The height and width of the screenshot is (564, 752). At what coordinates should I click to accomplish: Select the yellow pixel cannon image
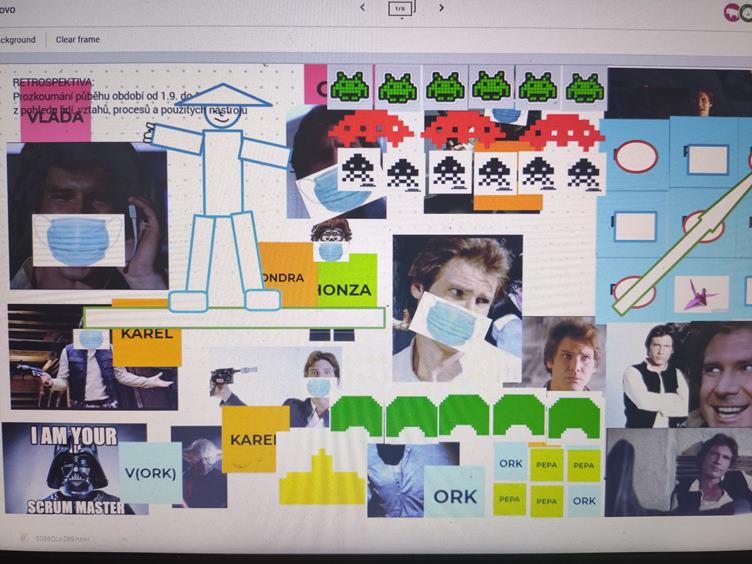click(322, 477)
